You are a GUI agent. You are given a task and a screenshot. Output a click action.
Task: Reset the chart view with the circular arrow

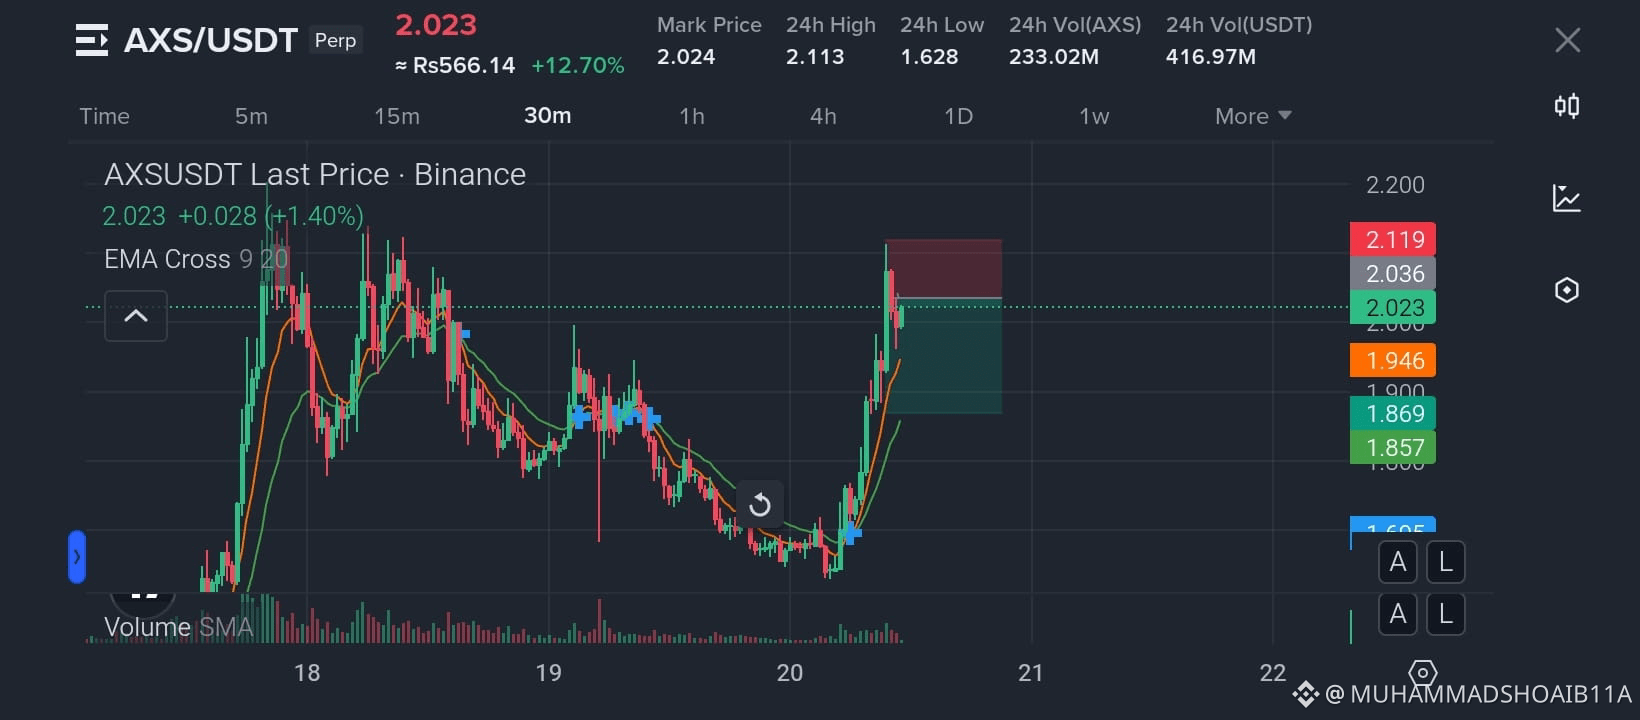(x=760, y=505)
